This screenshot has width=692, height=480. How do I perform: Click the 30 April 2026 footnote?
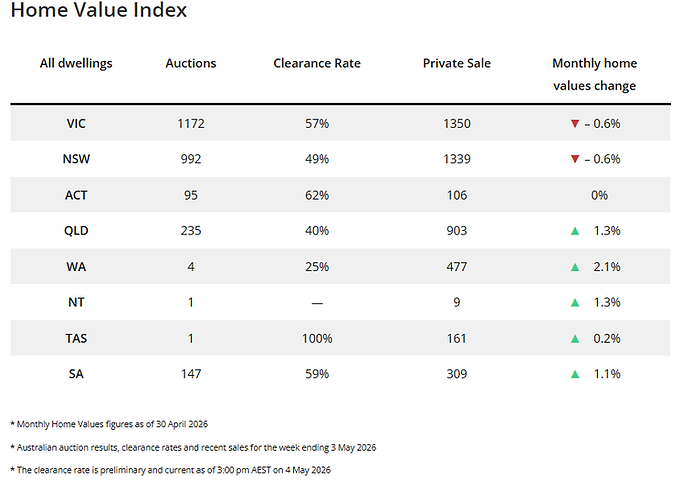(109, 424)
